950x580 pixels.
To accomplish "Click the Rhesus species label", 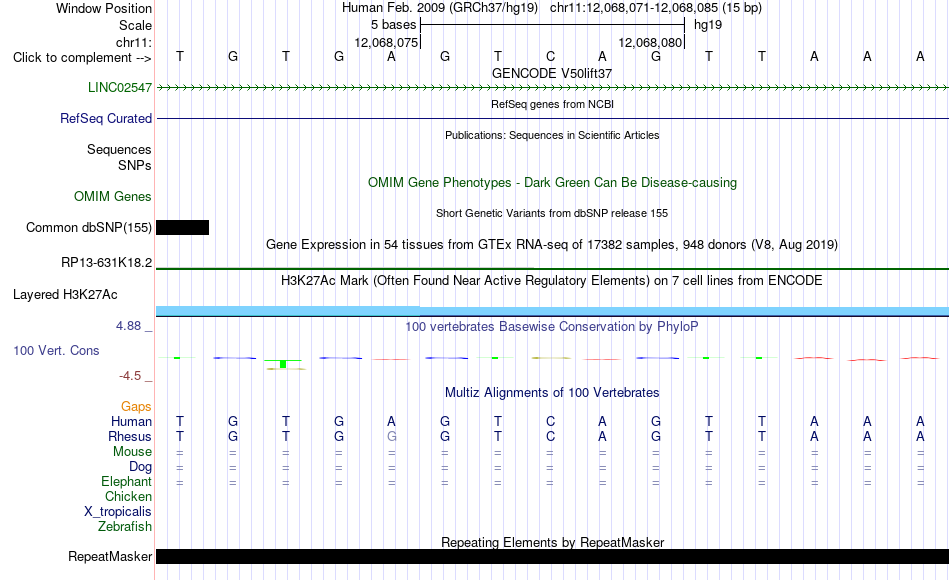I will 130,436.
